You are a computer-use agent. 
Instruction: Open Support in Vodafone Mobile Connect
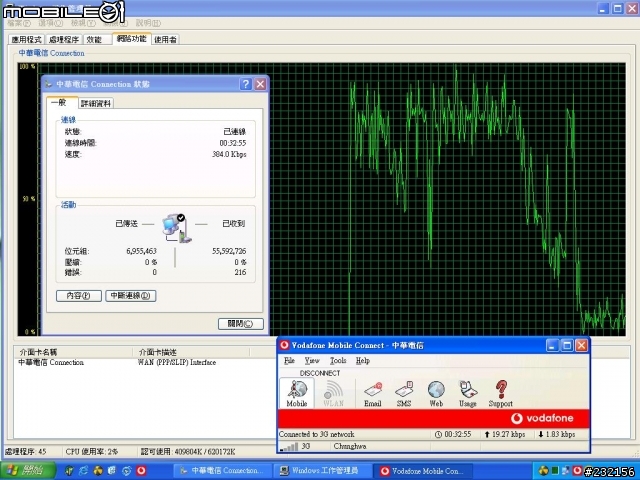tap(500, 394)
